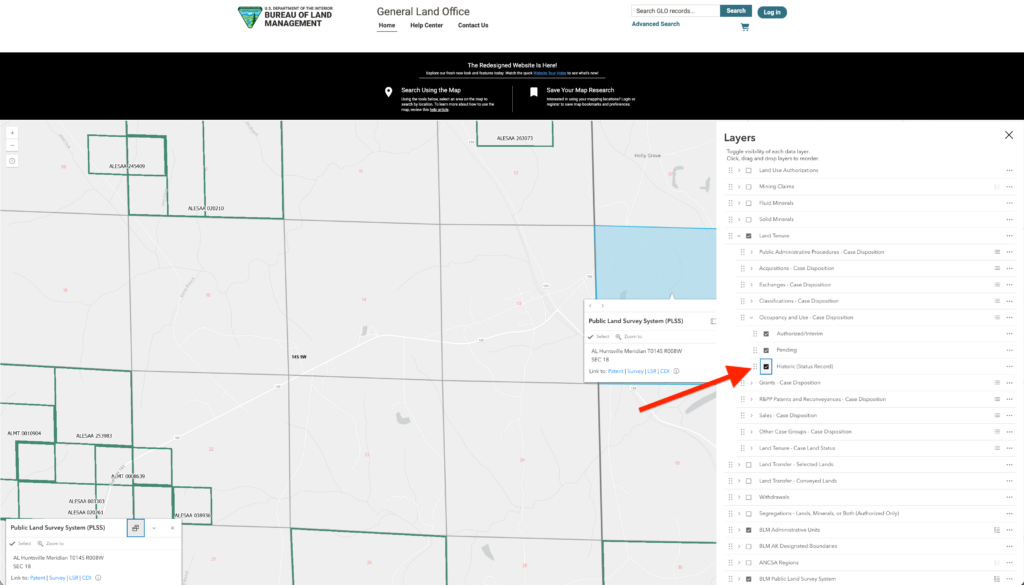Click the map zoom in plus button
This screenshot has height=585, width=1024.
pyautogui.click(x=12, y=133)
